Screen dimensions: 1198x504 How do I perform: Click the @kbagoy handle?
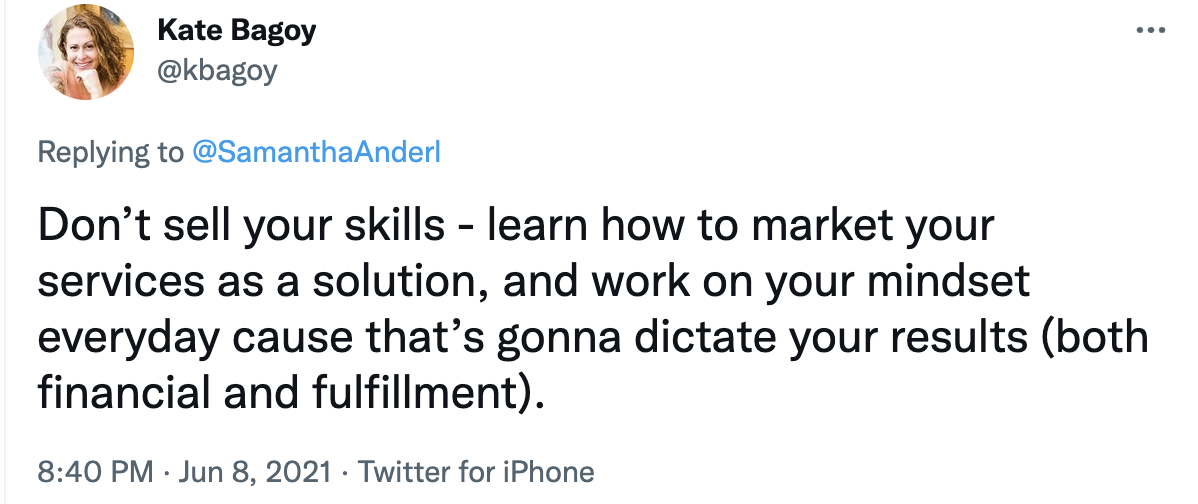(217, 71)
